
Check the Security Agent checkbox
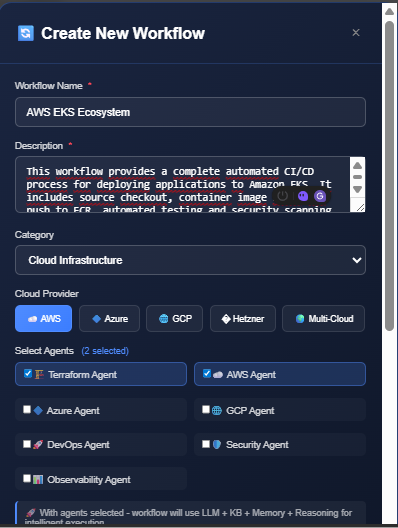coord(206,444)
